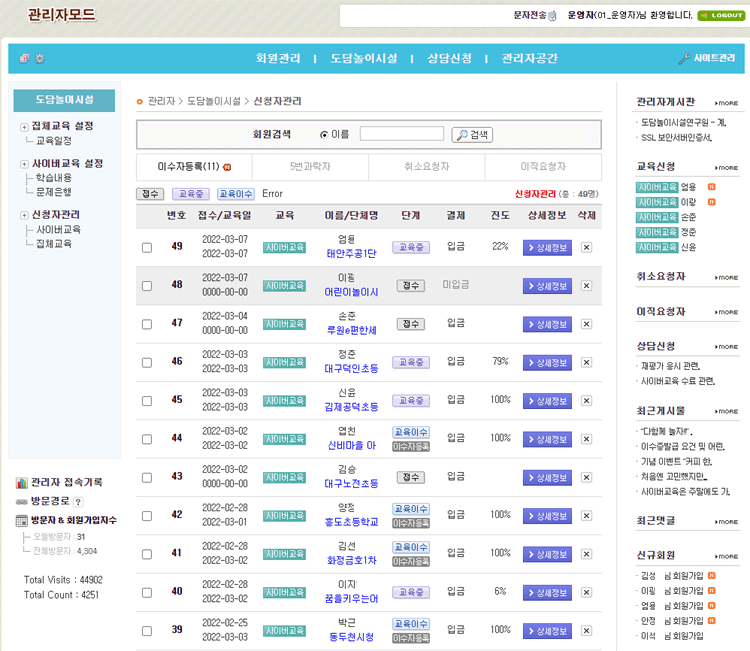750x651 pixels.
Task: Click the 태안주공1단 organization link
Action: pos(352,254)
